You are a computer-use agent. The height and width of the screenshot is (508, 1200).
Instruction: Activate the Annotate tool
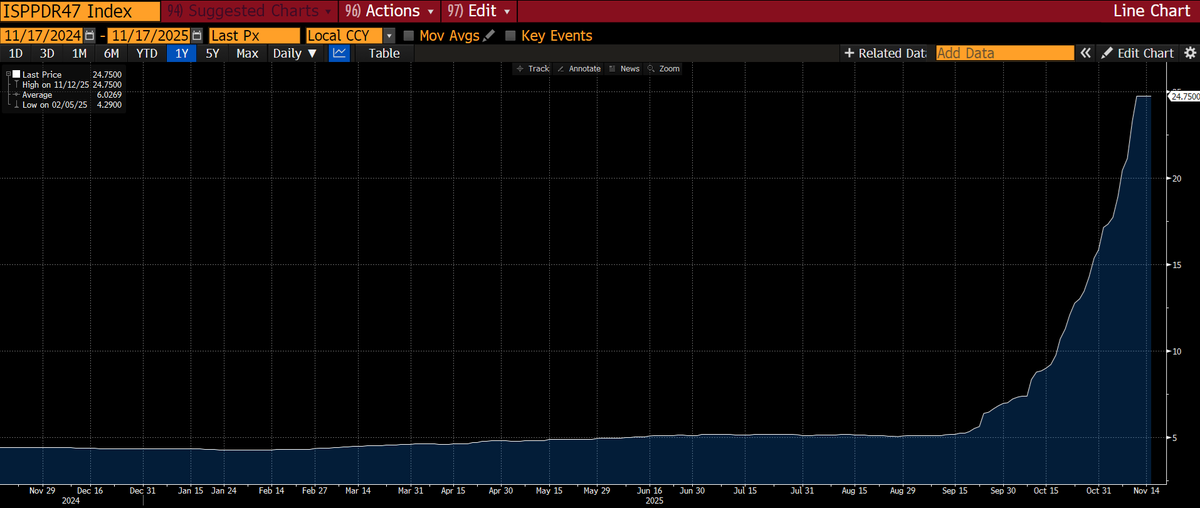click(578, 69)
